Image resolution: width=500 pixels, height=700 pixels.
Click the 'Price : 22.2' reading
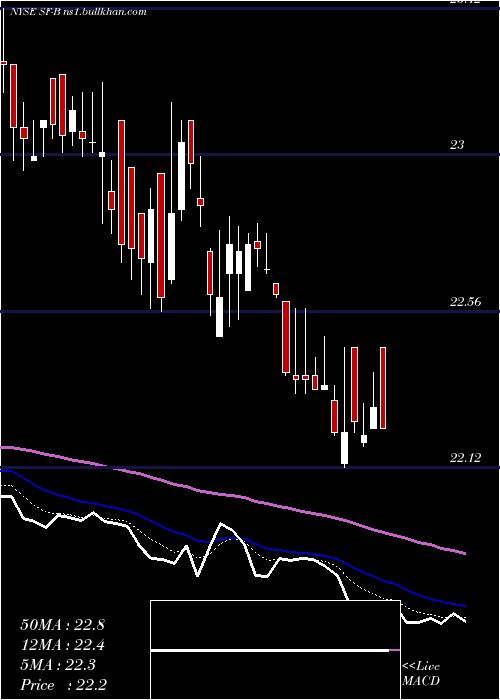[63, 685]
